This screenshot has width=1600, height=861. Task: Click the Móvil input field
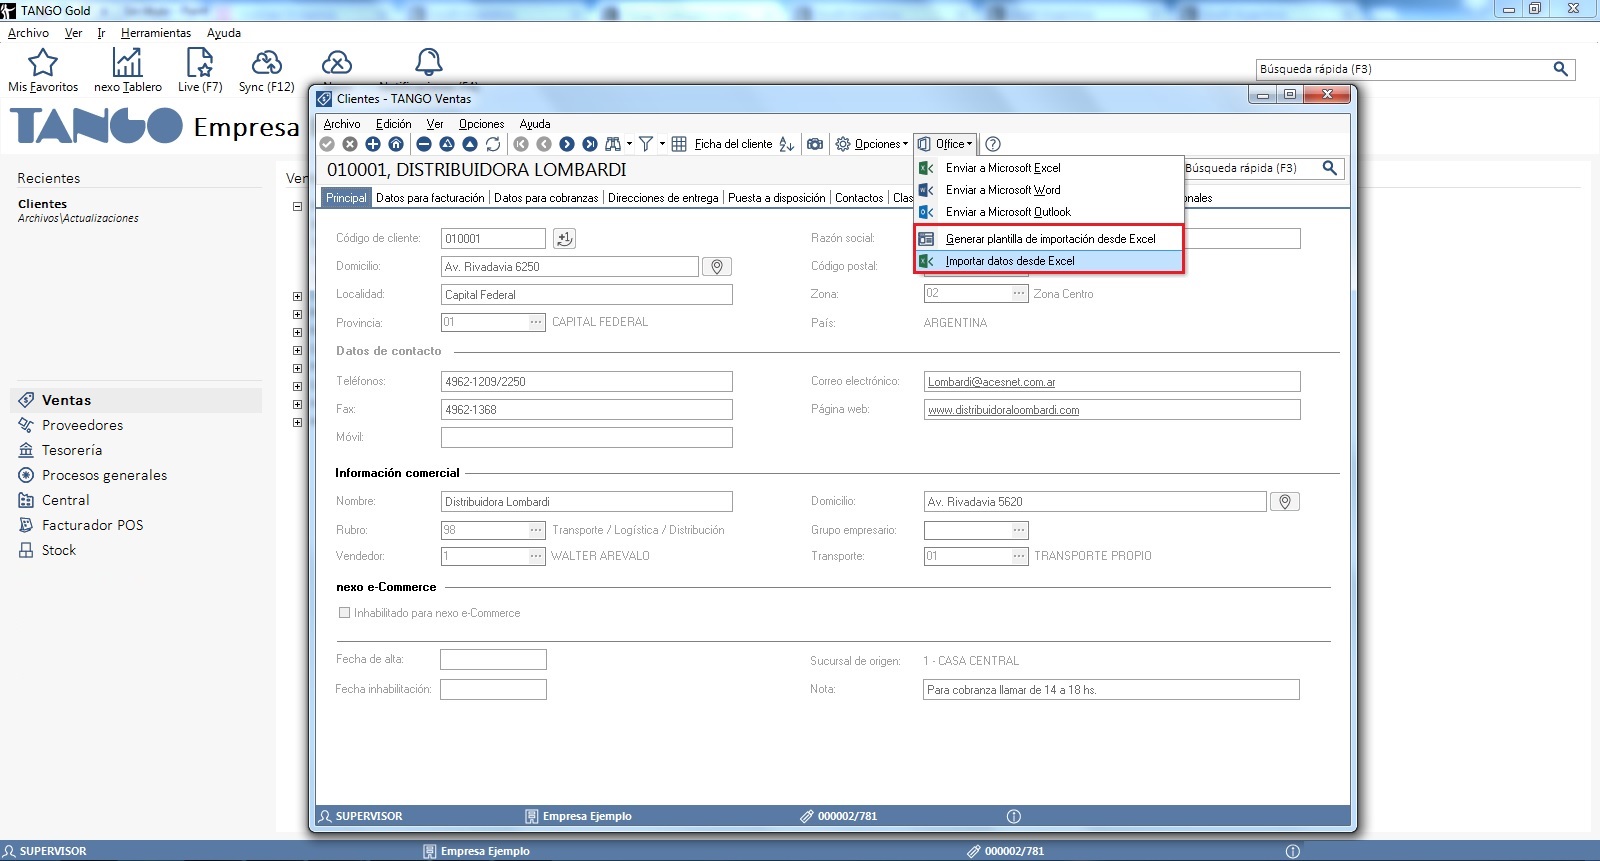coord(586,438)
